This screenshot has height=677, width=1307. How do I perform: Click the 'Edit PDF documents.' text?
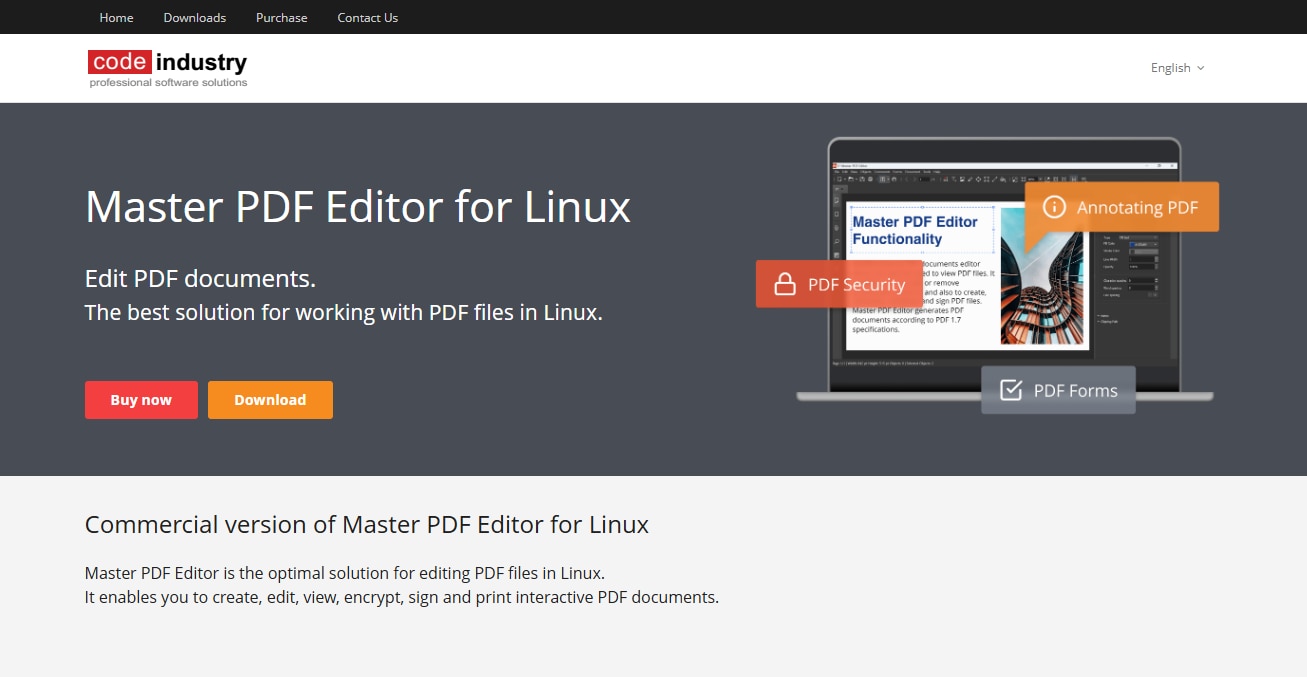(200, 279)
